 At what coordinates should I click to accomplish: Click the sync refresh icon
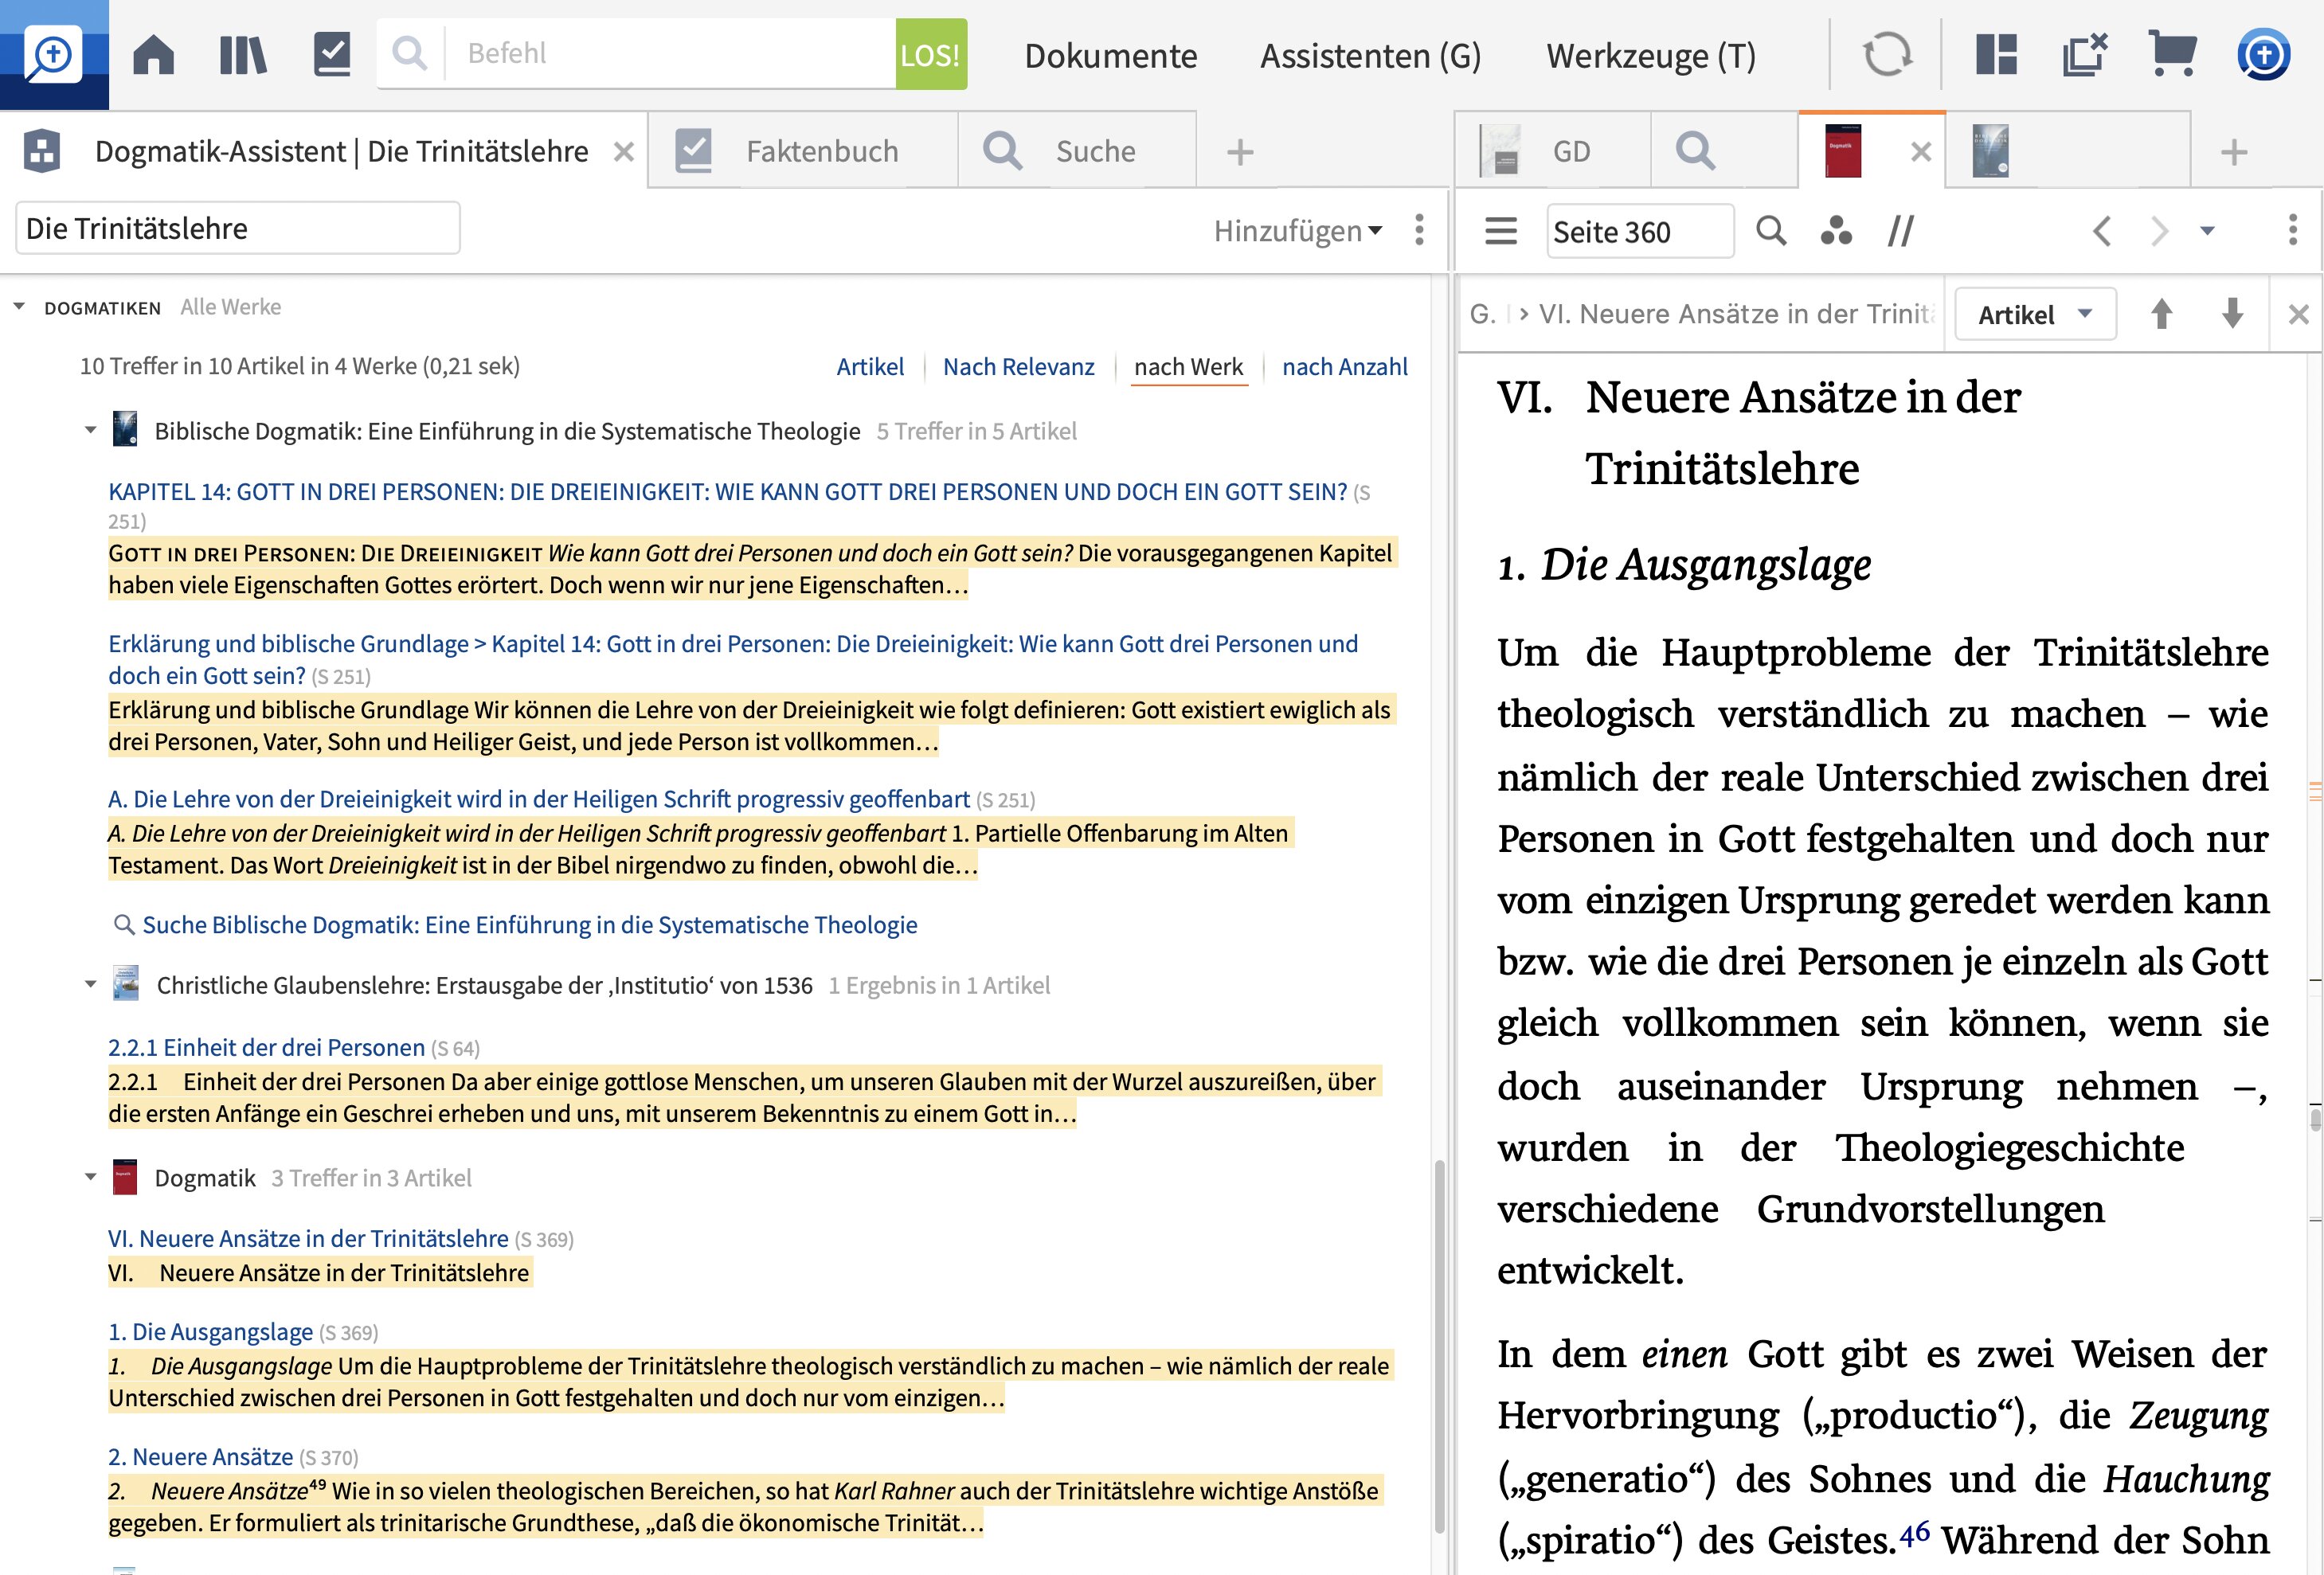click(1887, 54)
